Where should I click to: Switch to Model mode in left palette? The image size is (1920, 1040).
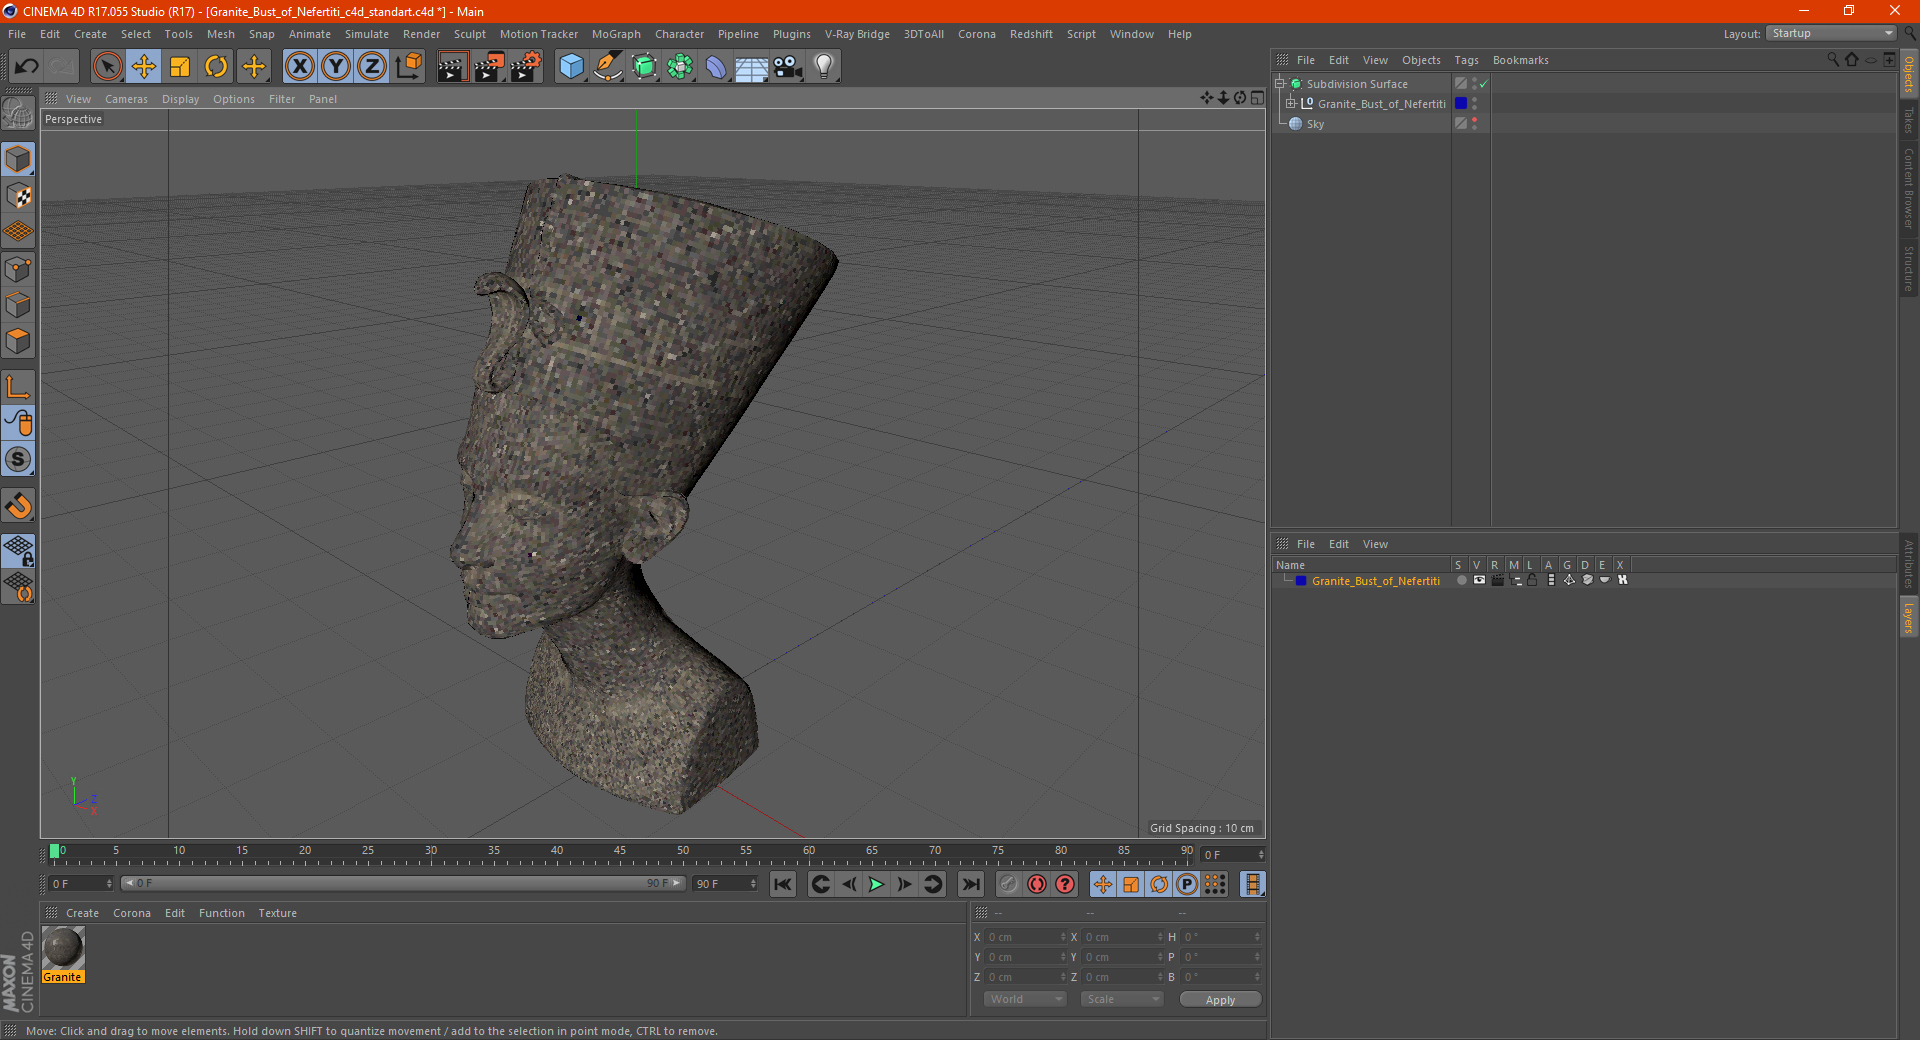point(18,159)
